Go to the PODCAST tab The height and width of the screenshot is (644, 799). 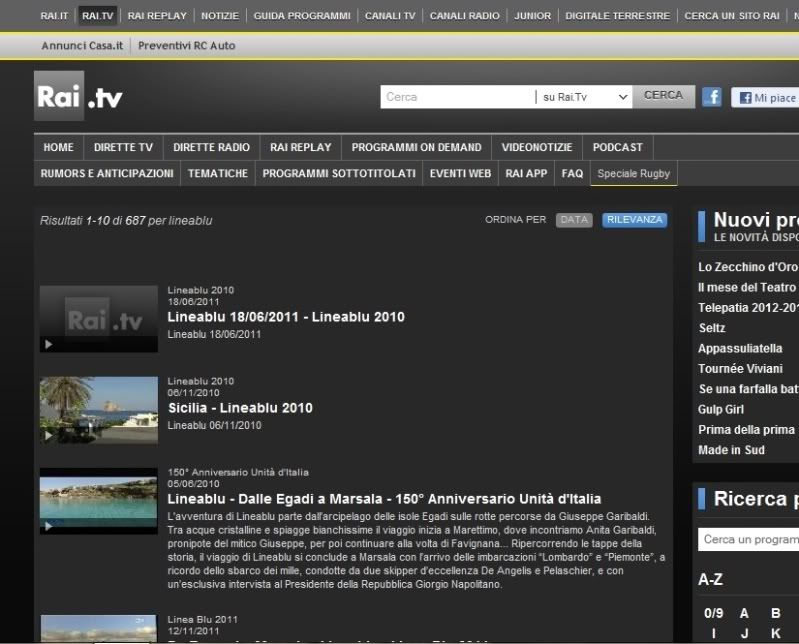pyautogui.click(x=617, y=147)
